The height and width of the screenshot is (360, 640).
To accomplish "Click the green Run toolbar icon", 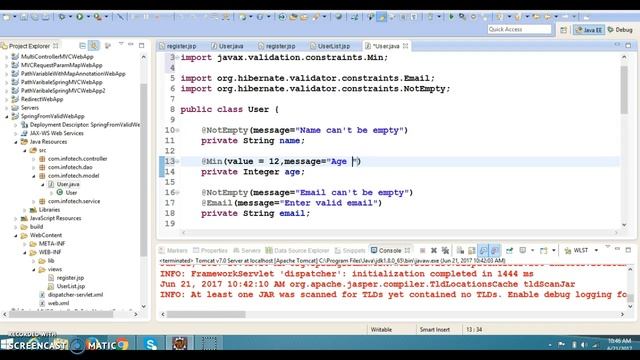I will (x=80, y=17).
